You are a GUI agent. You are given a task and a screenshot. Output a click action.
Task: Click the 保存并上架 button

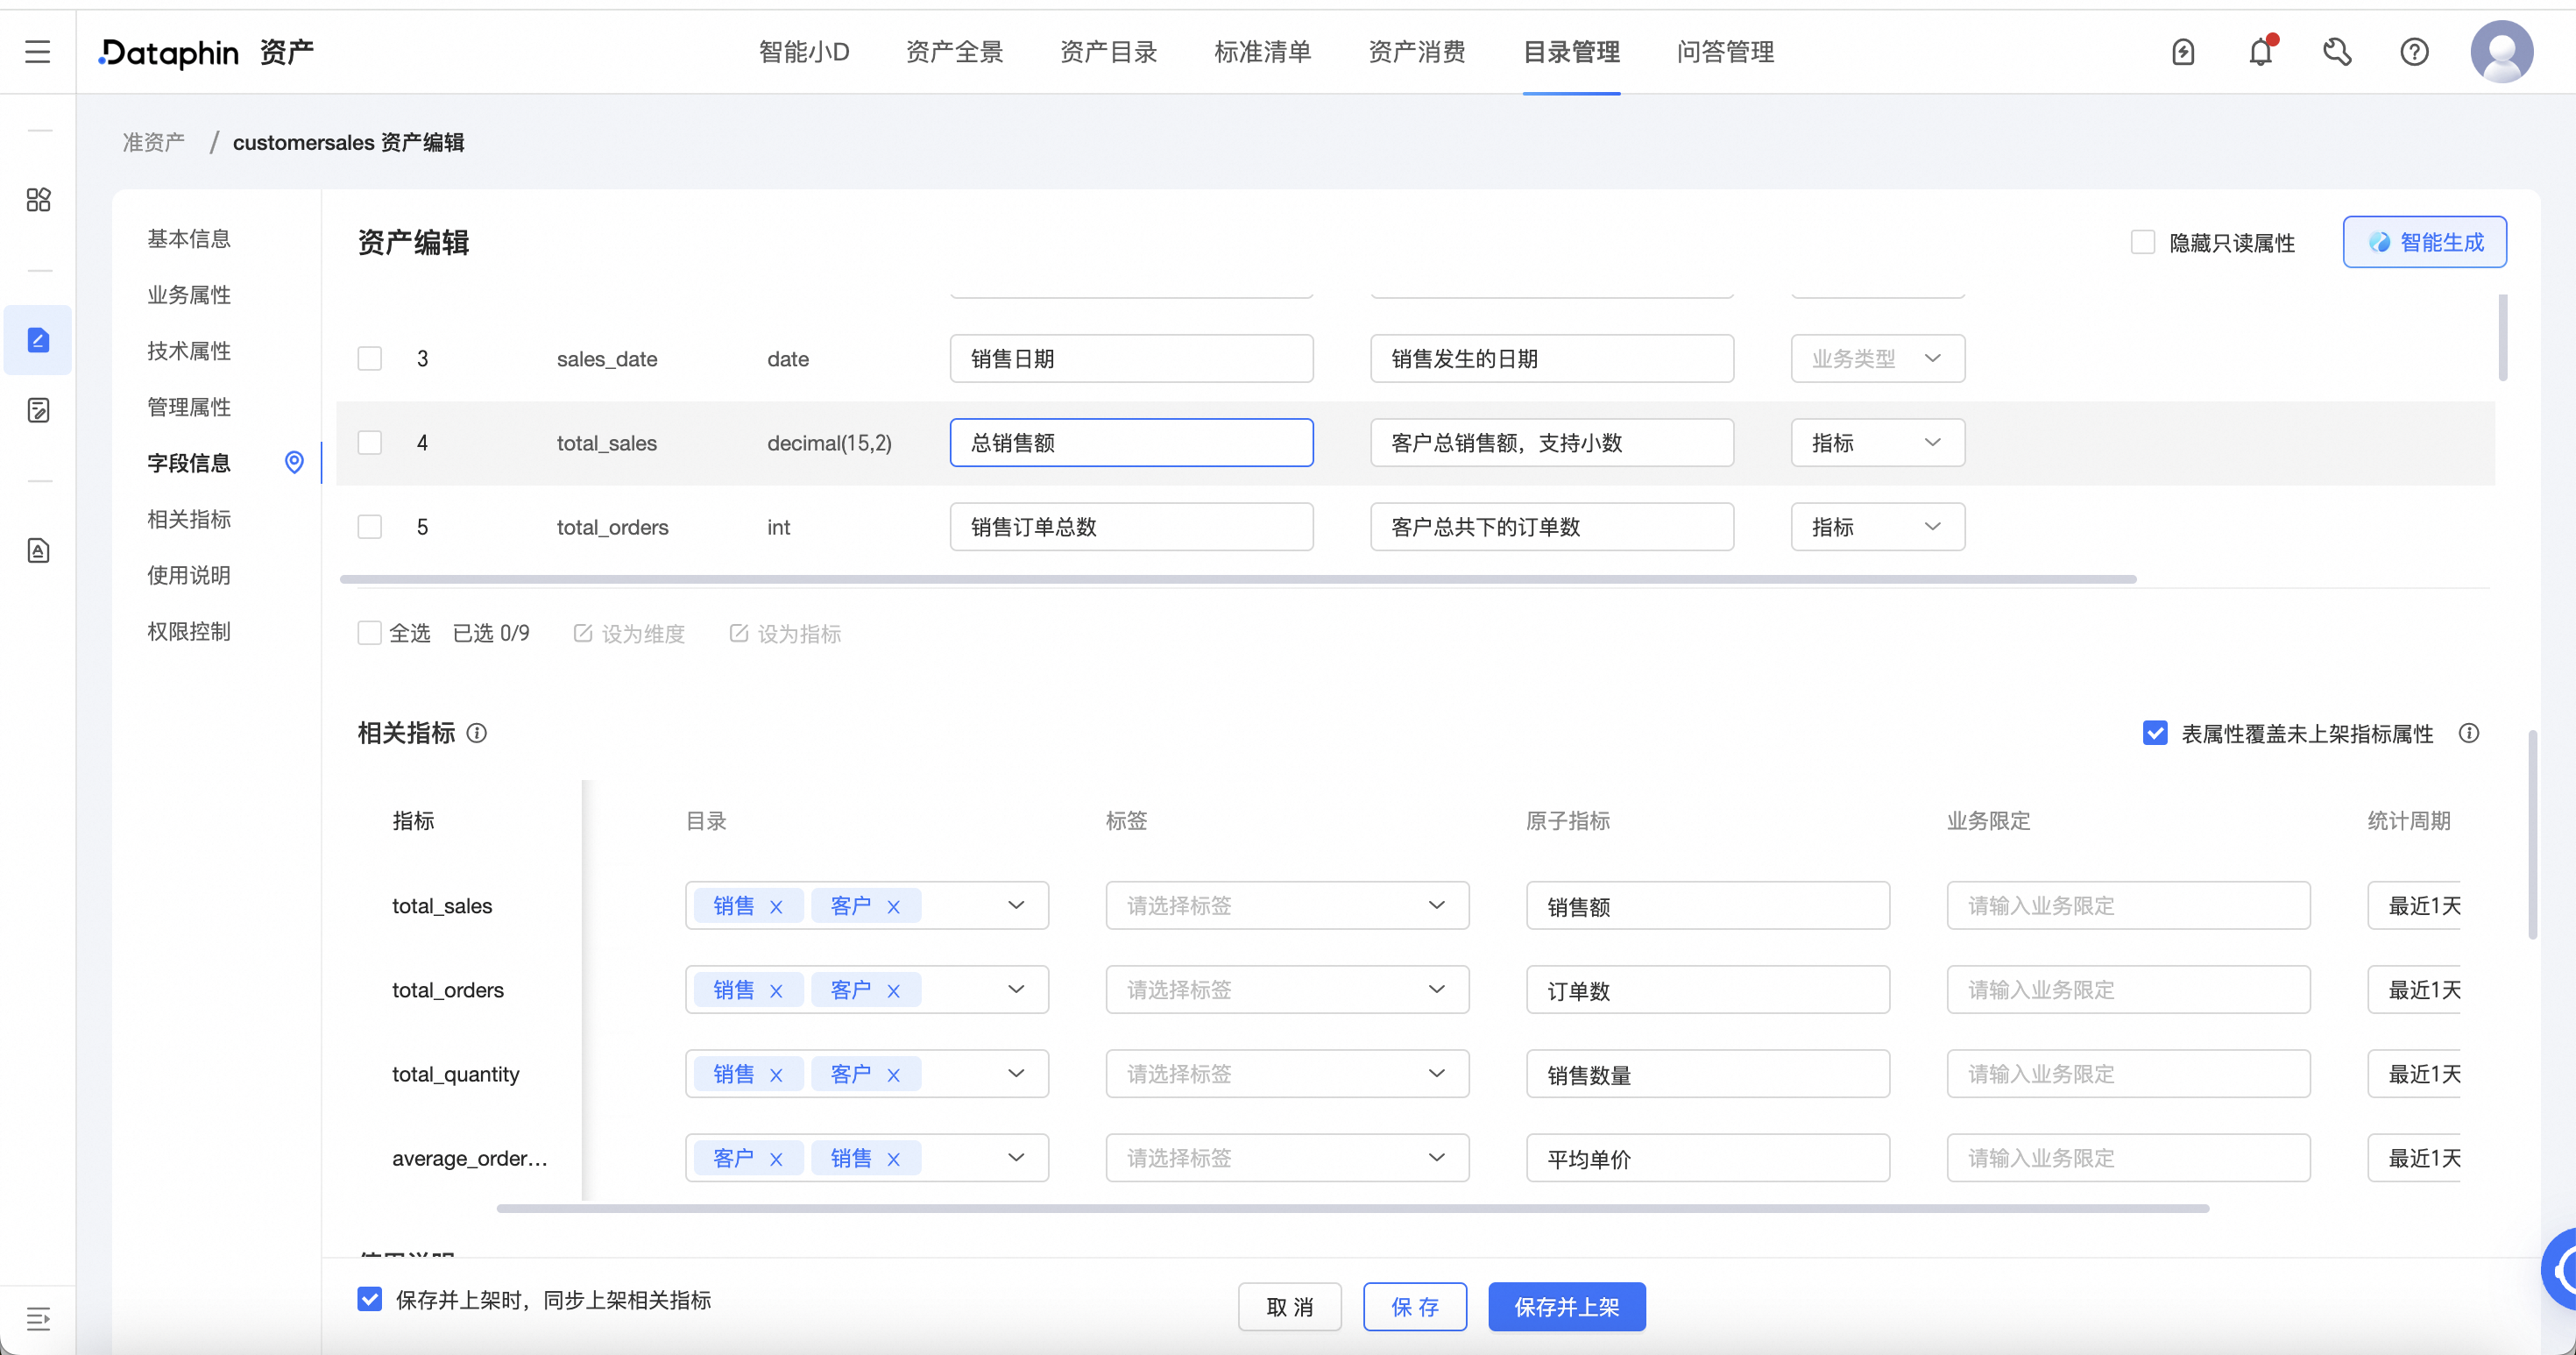point(1567,1306)
